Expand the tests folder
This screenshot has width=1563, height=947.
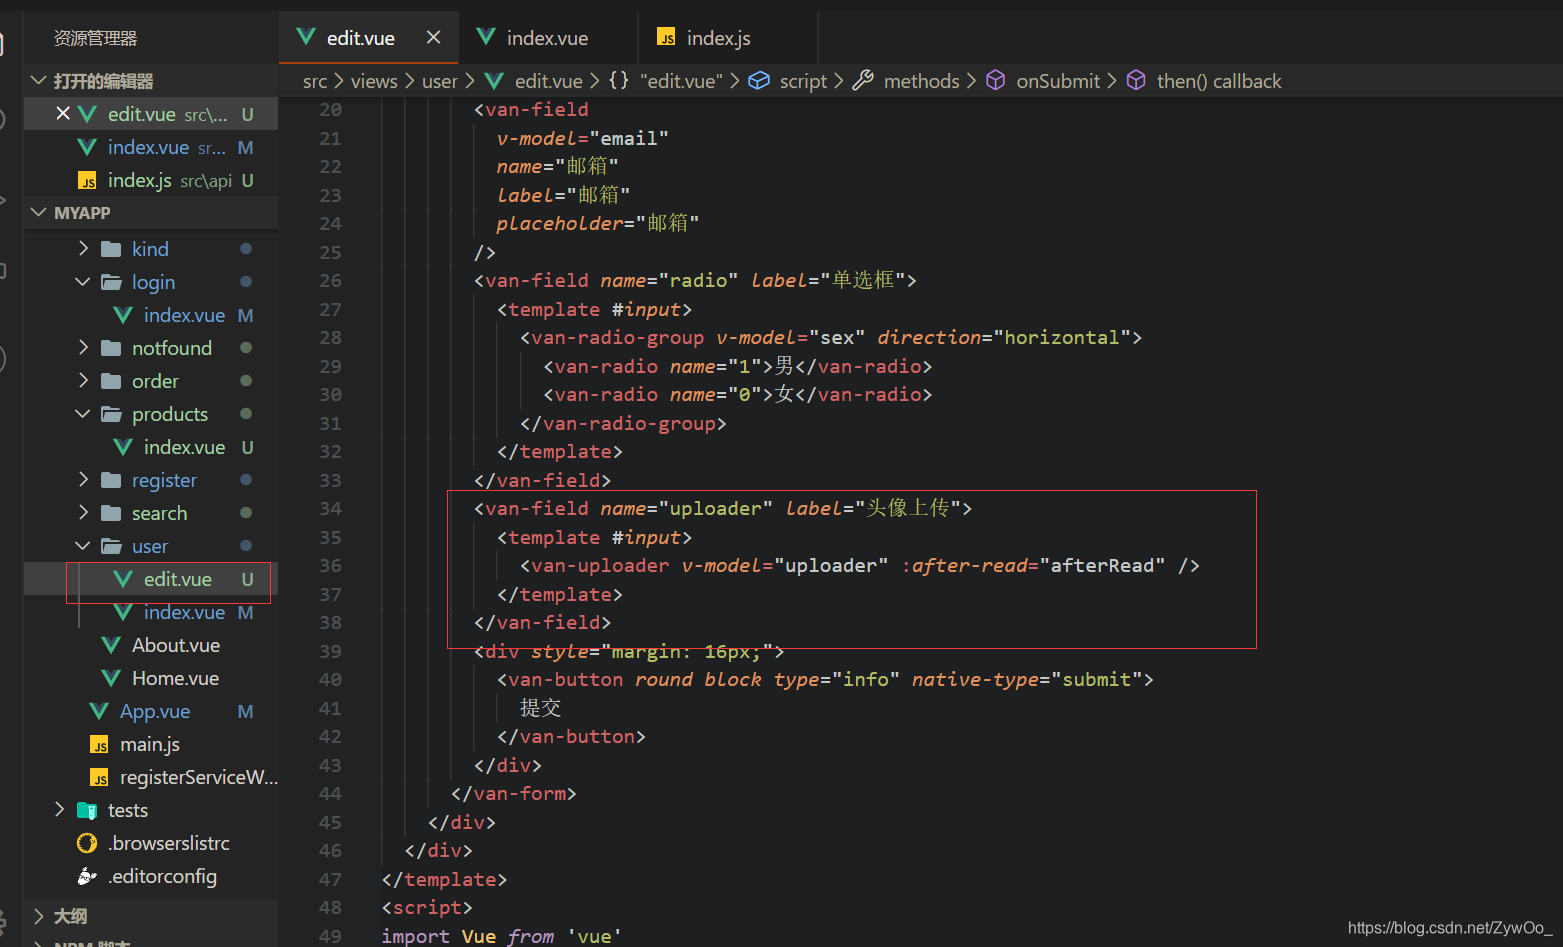point(60,809)
